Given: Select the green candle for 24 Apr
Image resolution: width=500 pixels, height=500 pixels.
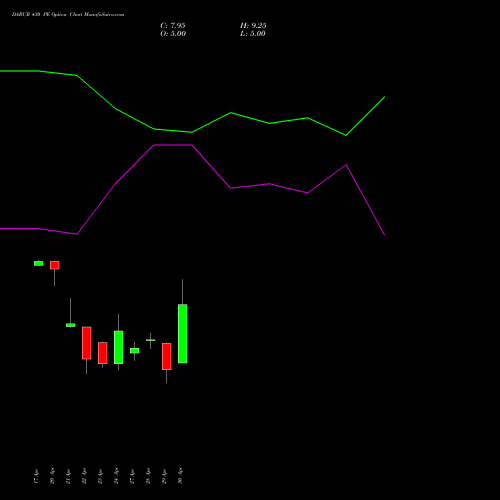Looking at the screenshot, I should (119, 347).
